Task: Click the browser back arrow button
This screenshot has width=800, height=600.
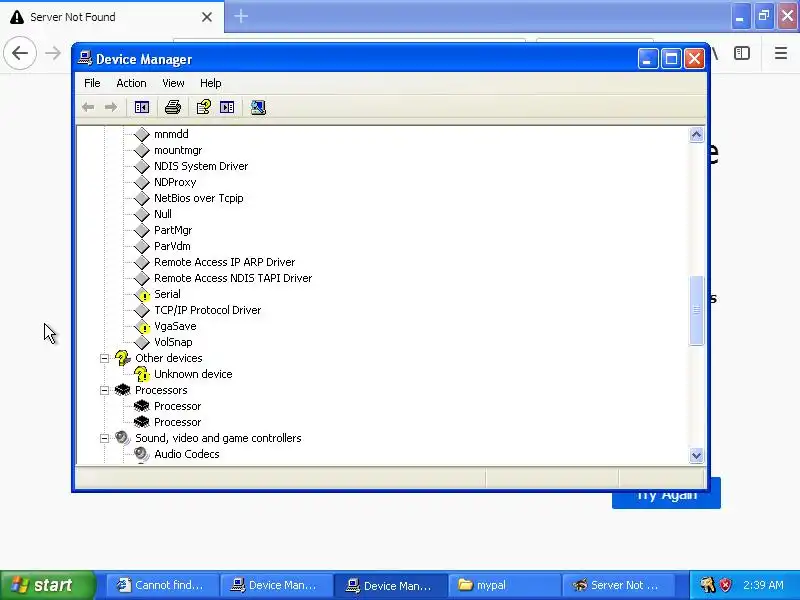Action: (20, 53)
